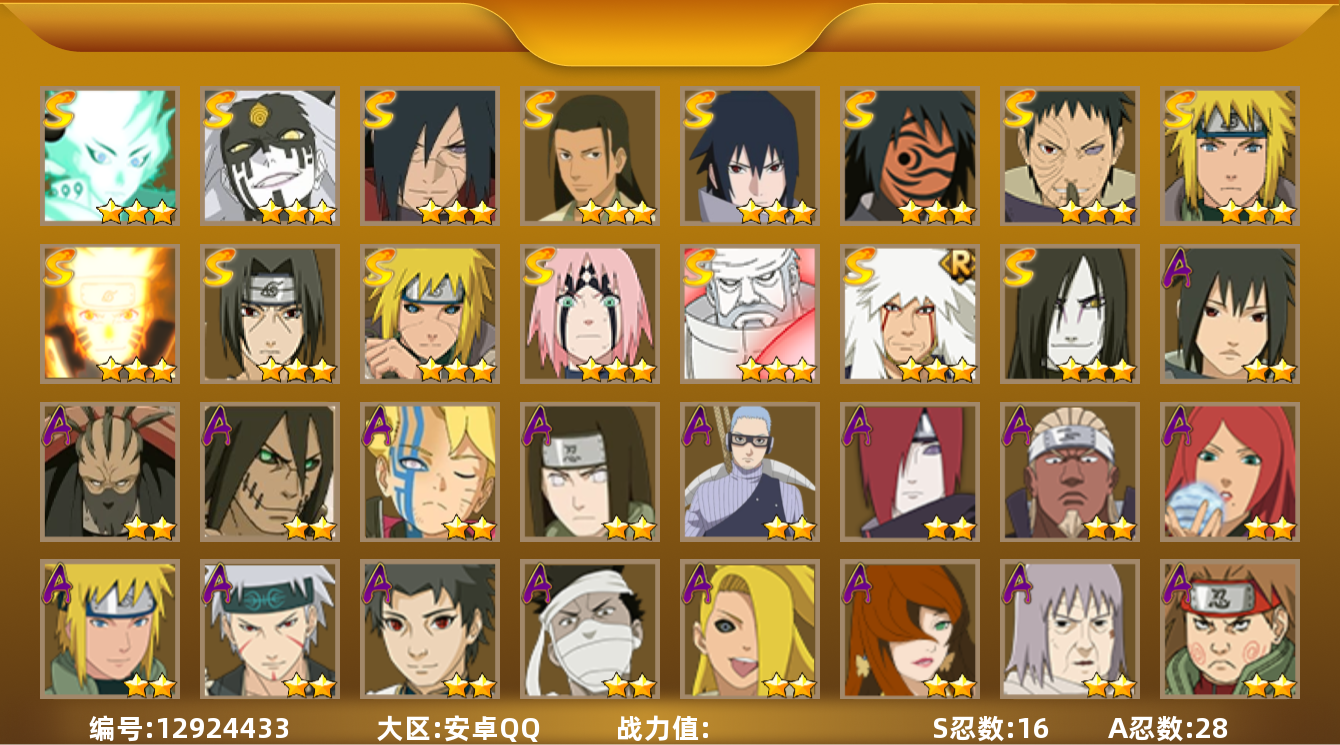Select the glowing cyan Susanoo character portrait

point(109,155)
